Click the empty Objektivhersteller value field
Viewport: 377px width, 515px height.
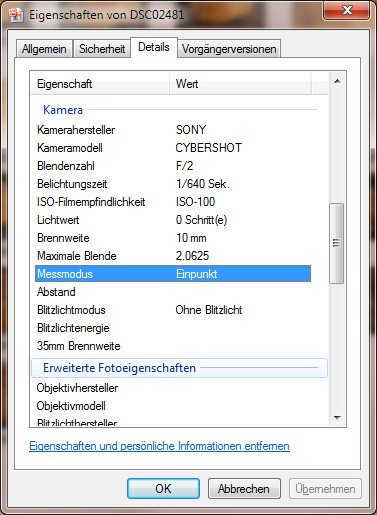click(x=243, y=388)
